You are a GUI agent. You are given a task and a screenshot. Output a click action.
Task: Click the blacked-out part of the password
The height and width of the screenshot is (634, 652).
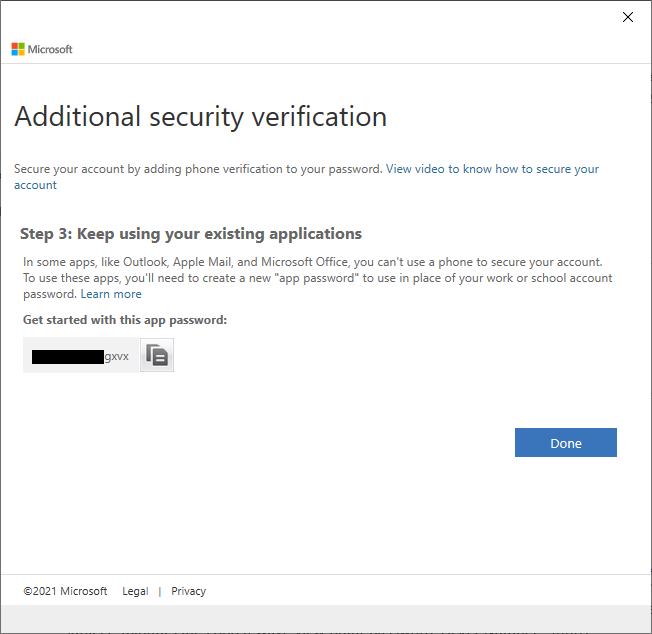click(x=67, y=356)
